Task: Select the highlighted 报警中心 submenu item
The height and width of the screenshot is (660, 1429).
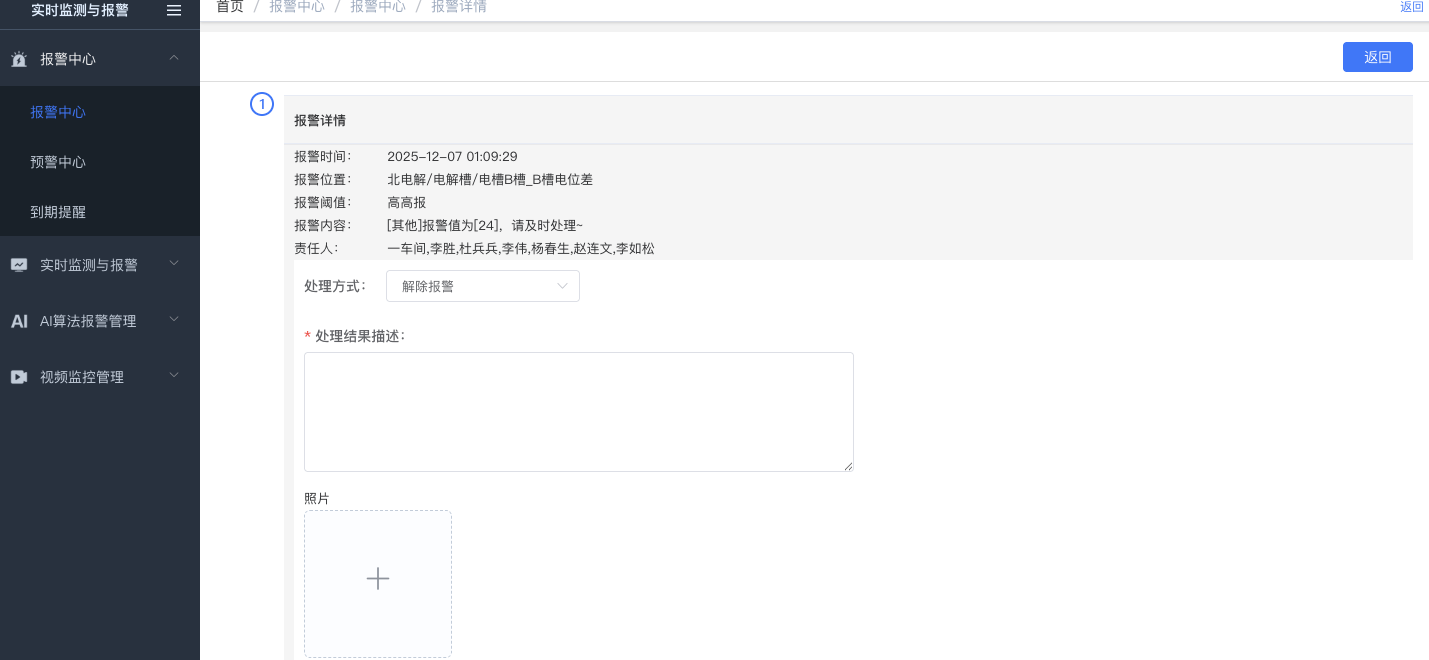Action: point(58,112)
